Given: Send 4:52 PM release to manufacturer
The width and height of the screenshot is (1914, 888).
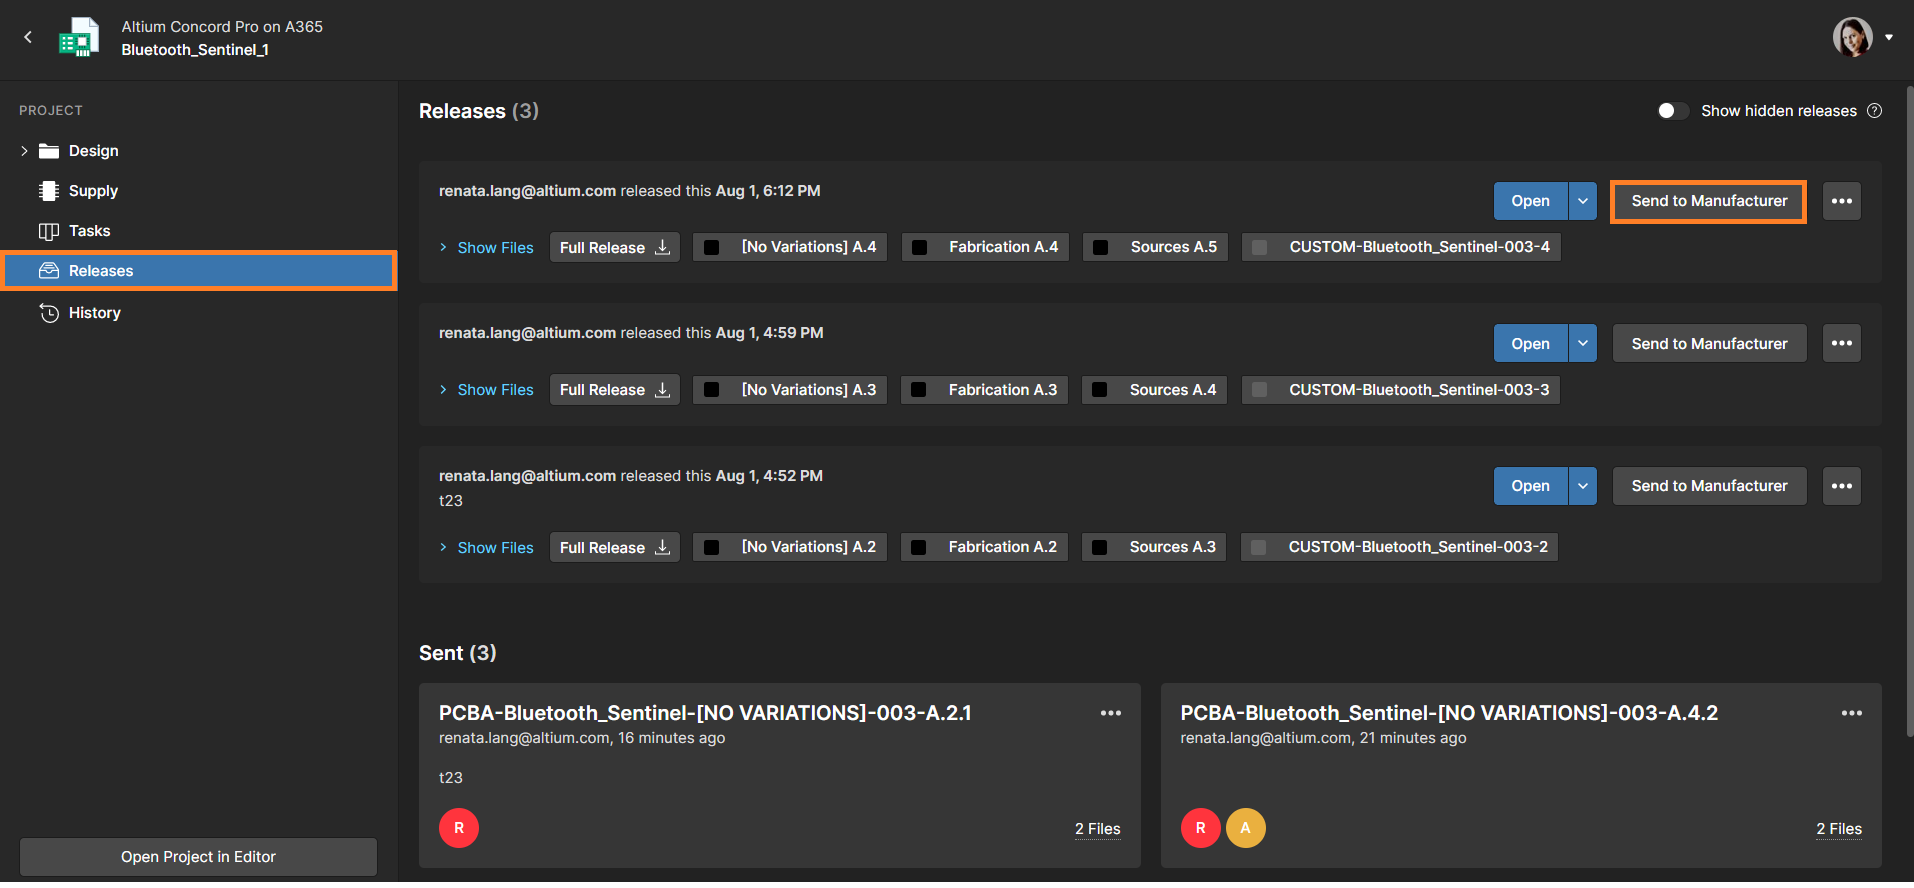Looking at the screenshot, I should click(1709, 486).
